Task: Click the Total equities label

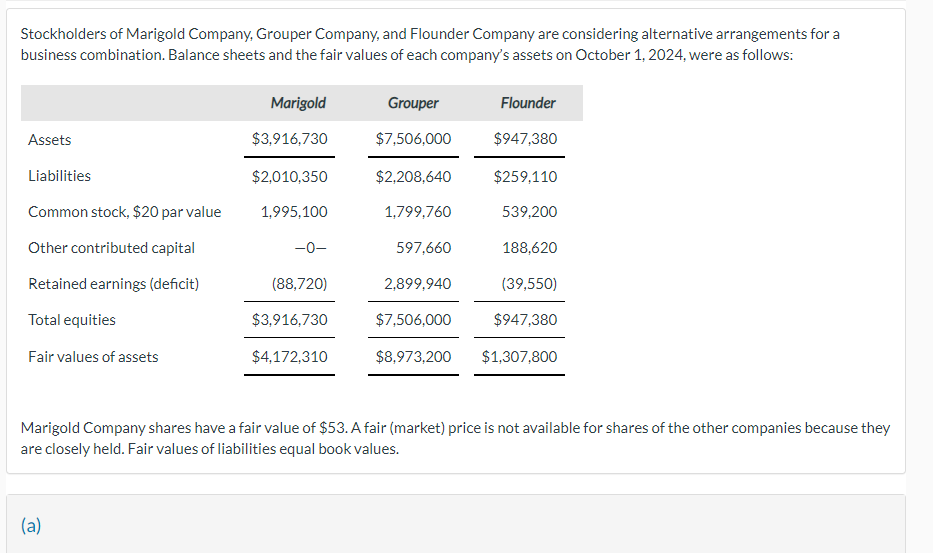Action: (72, 320)
